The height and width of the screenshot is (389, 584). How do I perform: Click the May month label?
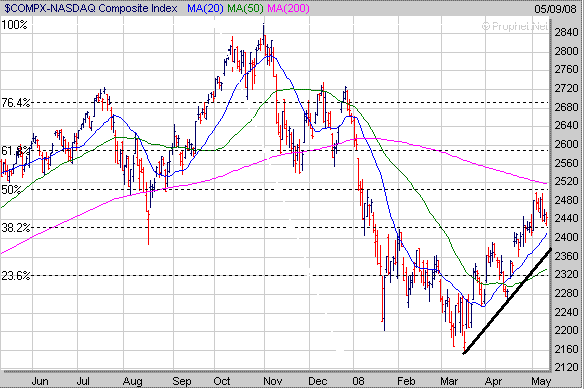(541, 382)
